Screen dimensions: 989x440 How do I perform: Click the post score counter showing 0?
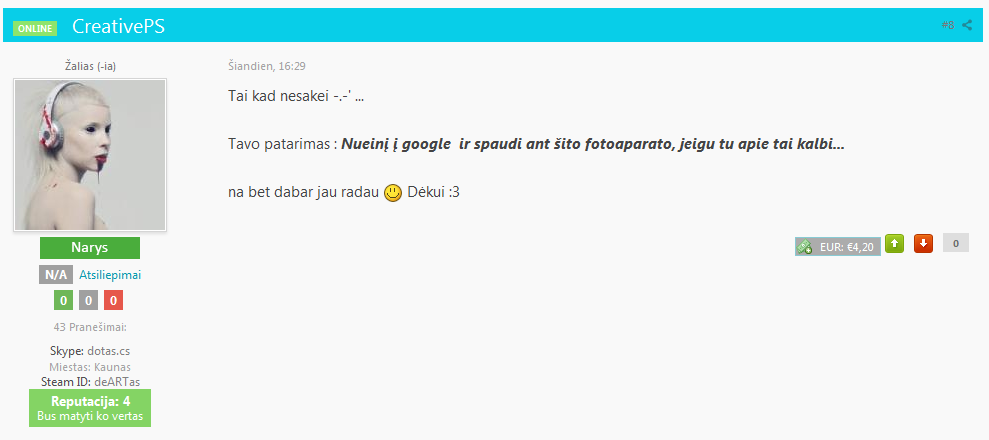pos(956,243)
